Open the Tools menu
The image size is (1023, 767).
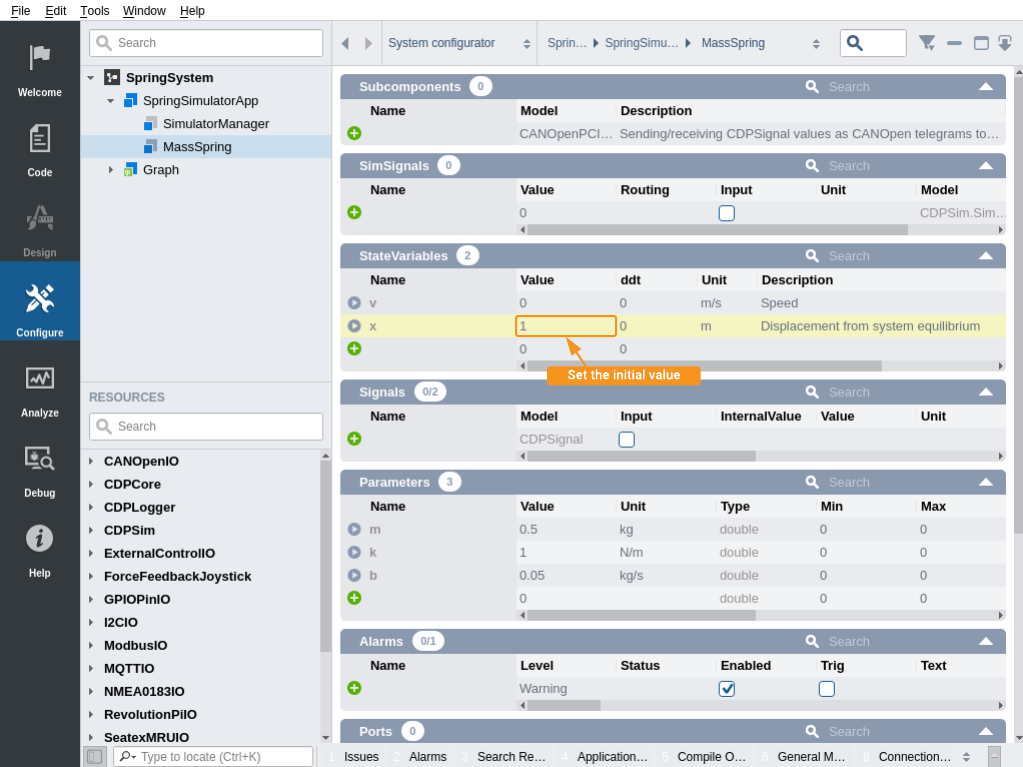click(94, 10)
